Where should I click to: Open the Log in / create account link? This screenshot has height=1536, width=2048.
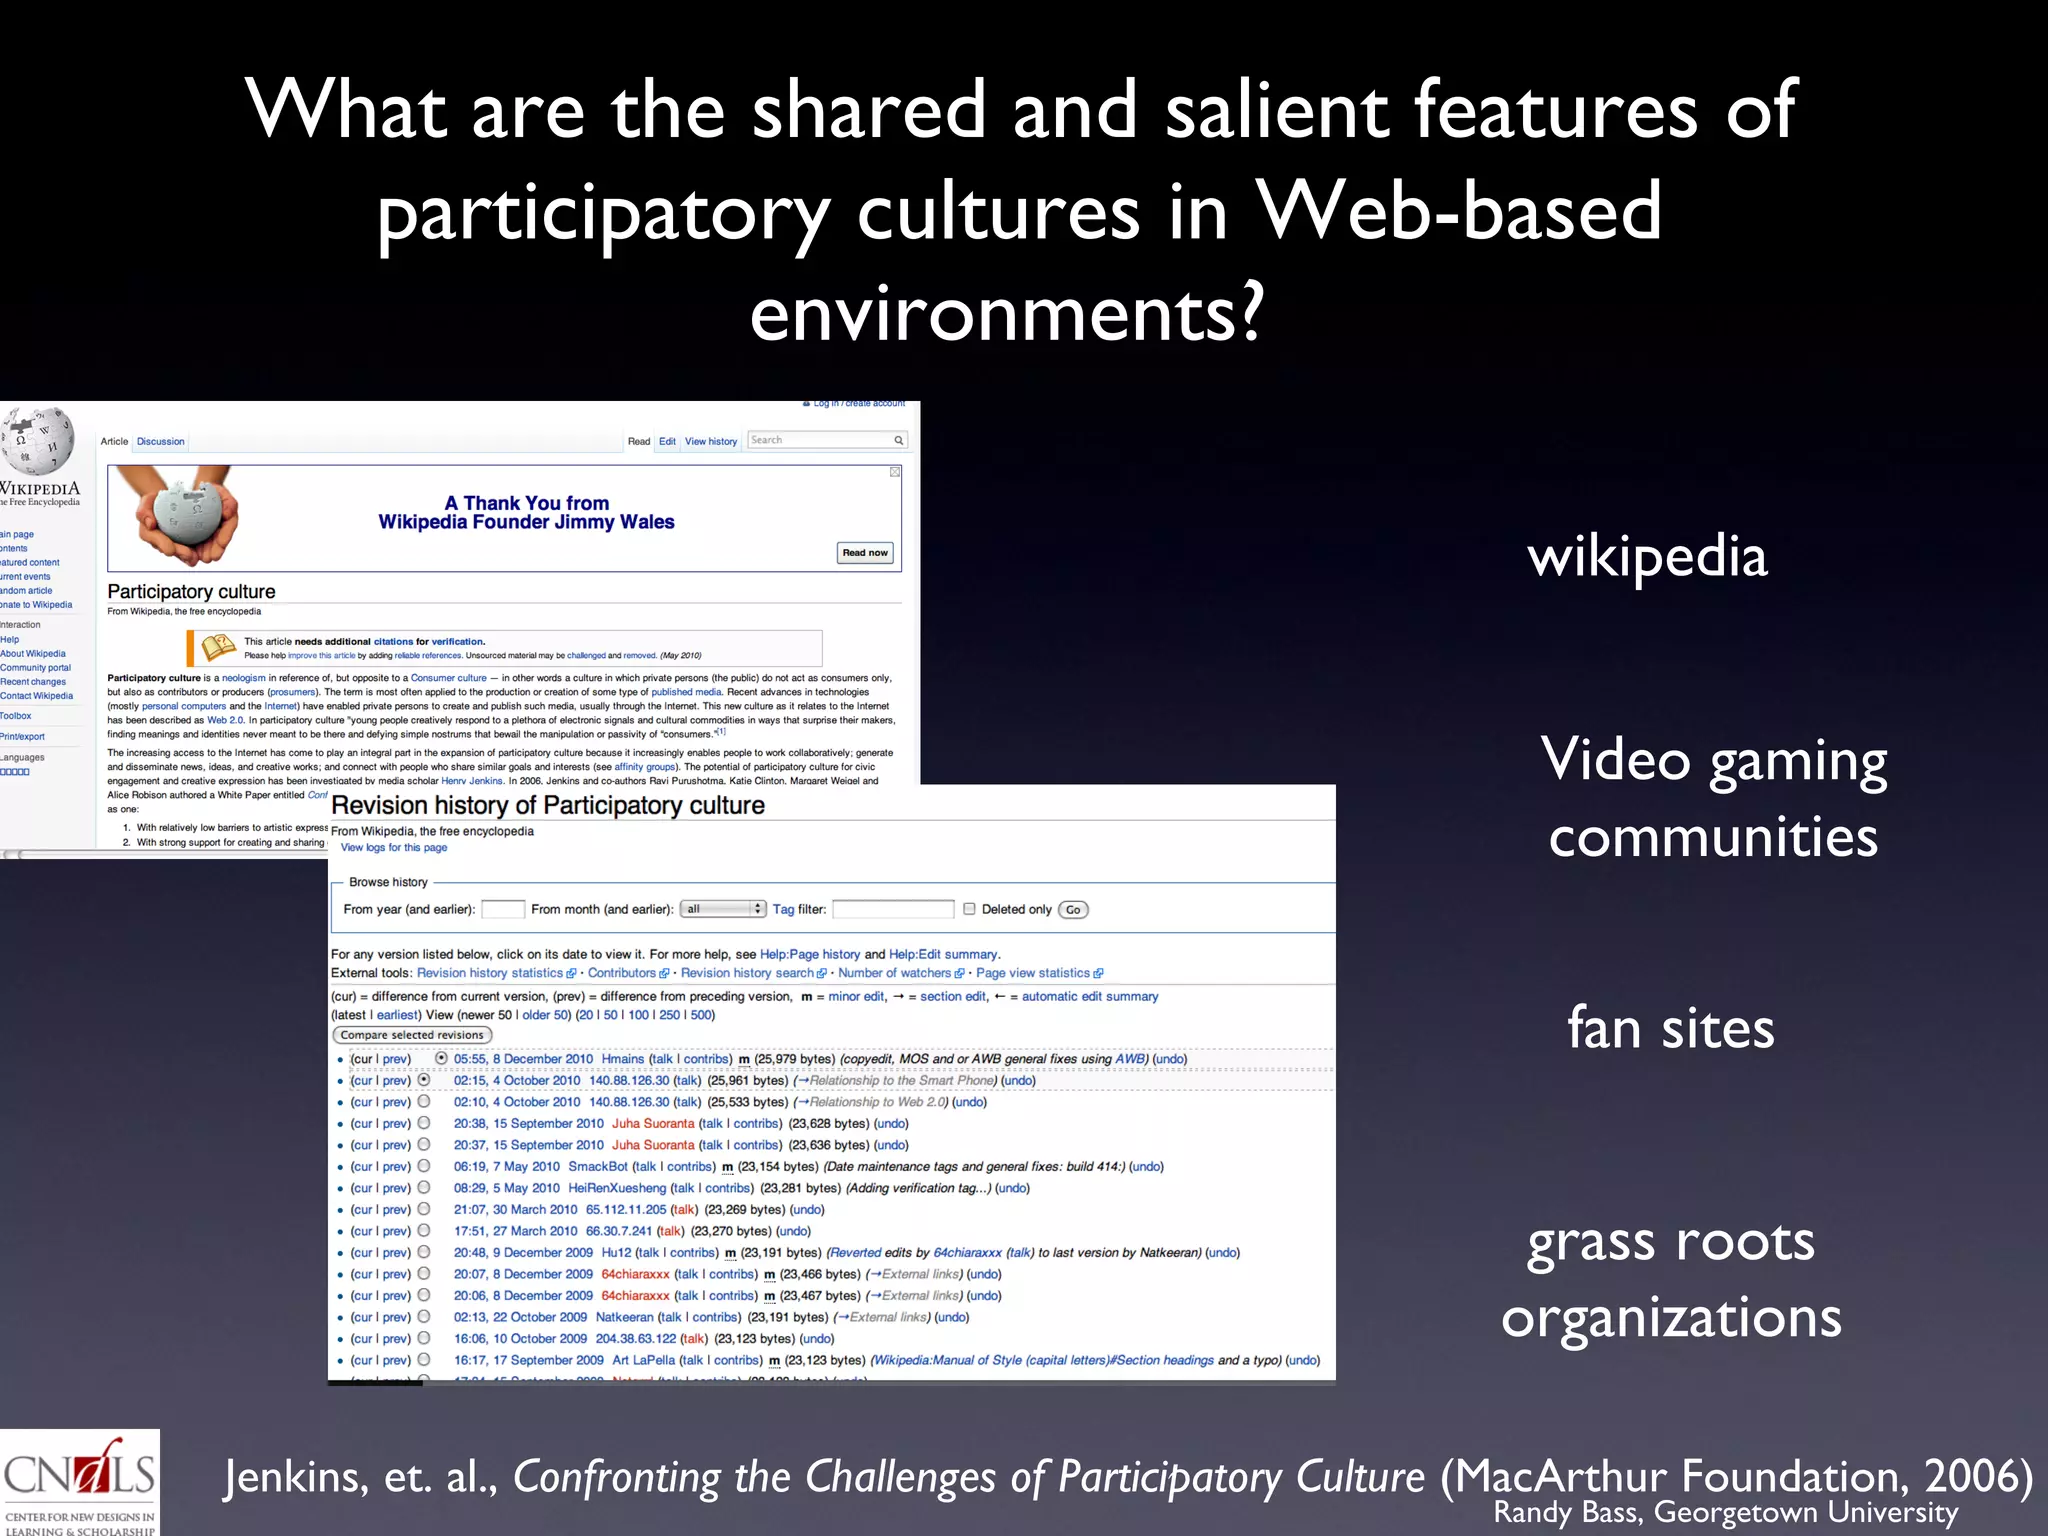coord(858,404)
